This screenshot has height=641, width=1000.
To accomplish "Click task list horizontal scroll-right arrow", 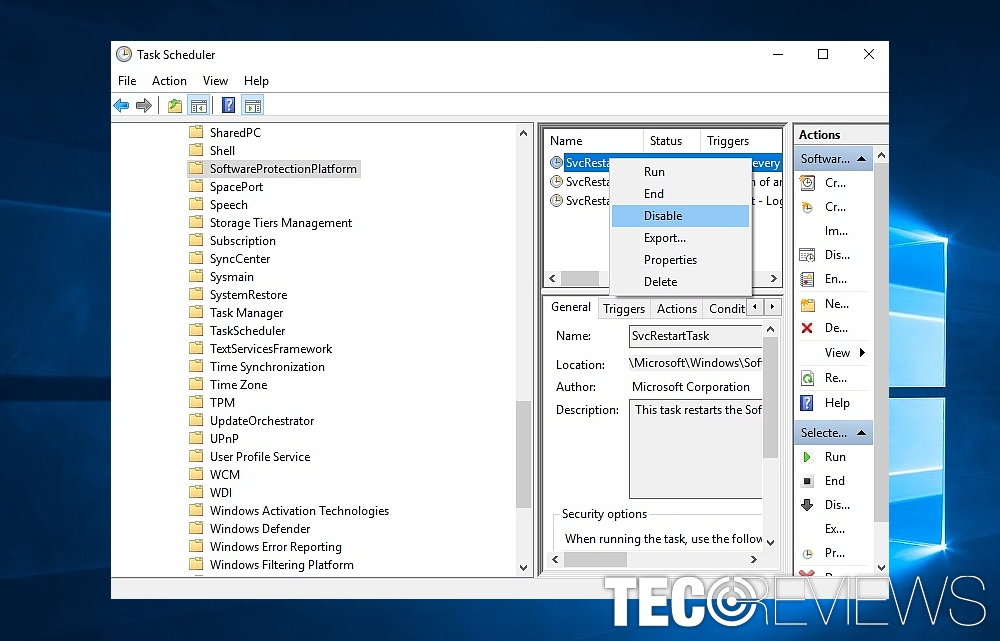I will [x=774, y=279].
